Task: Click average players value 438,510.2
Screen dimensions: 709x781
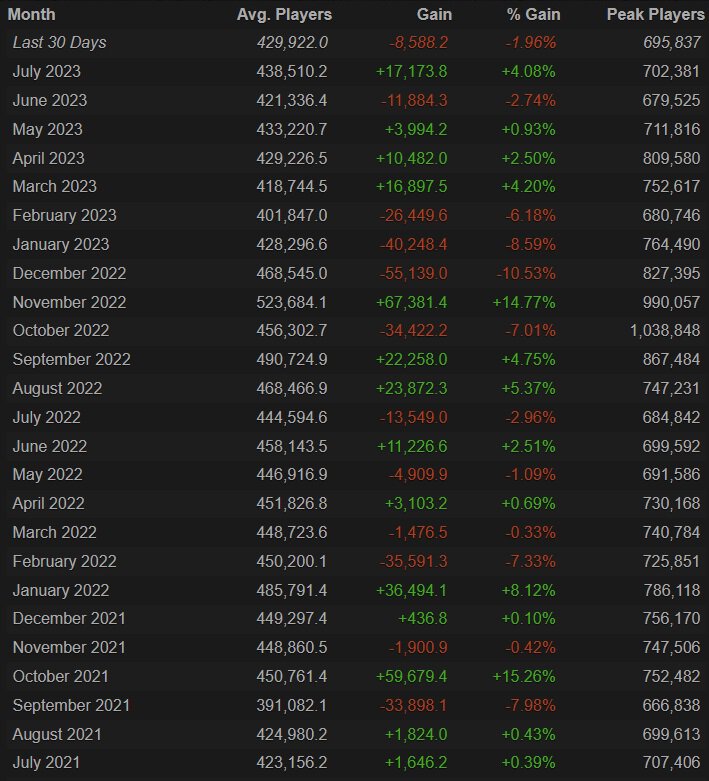Action: 292,72
